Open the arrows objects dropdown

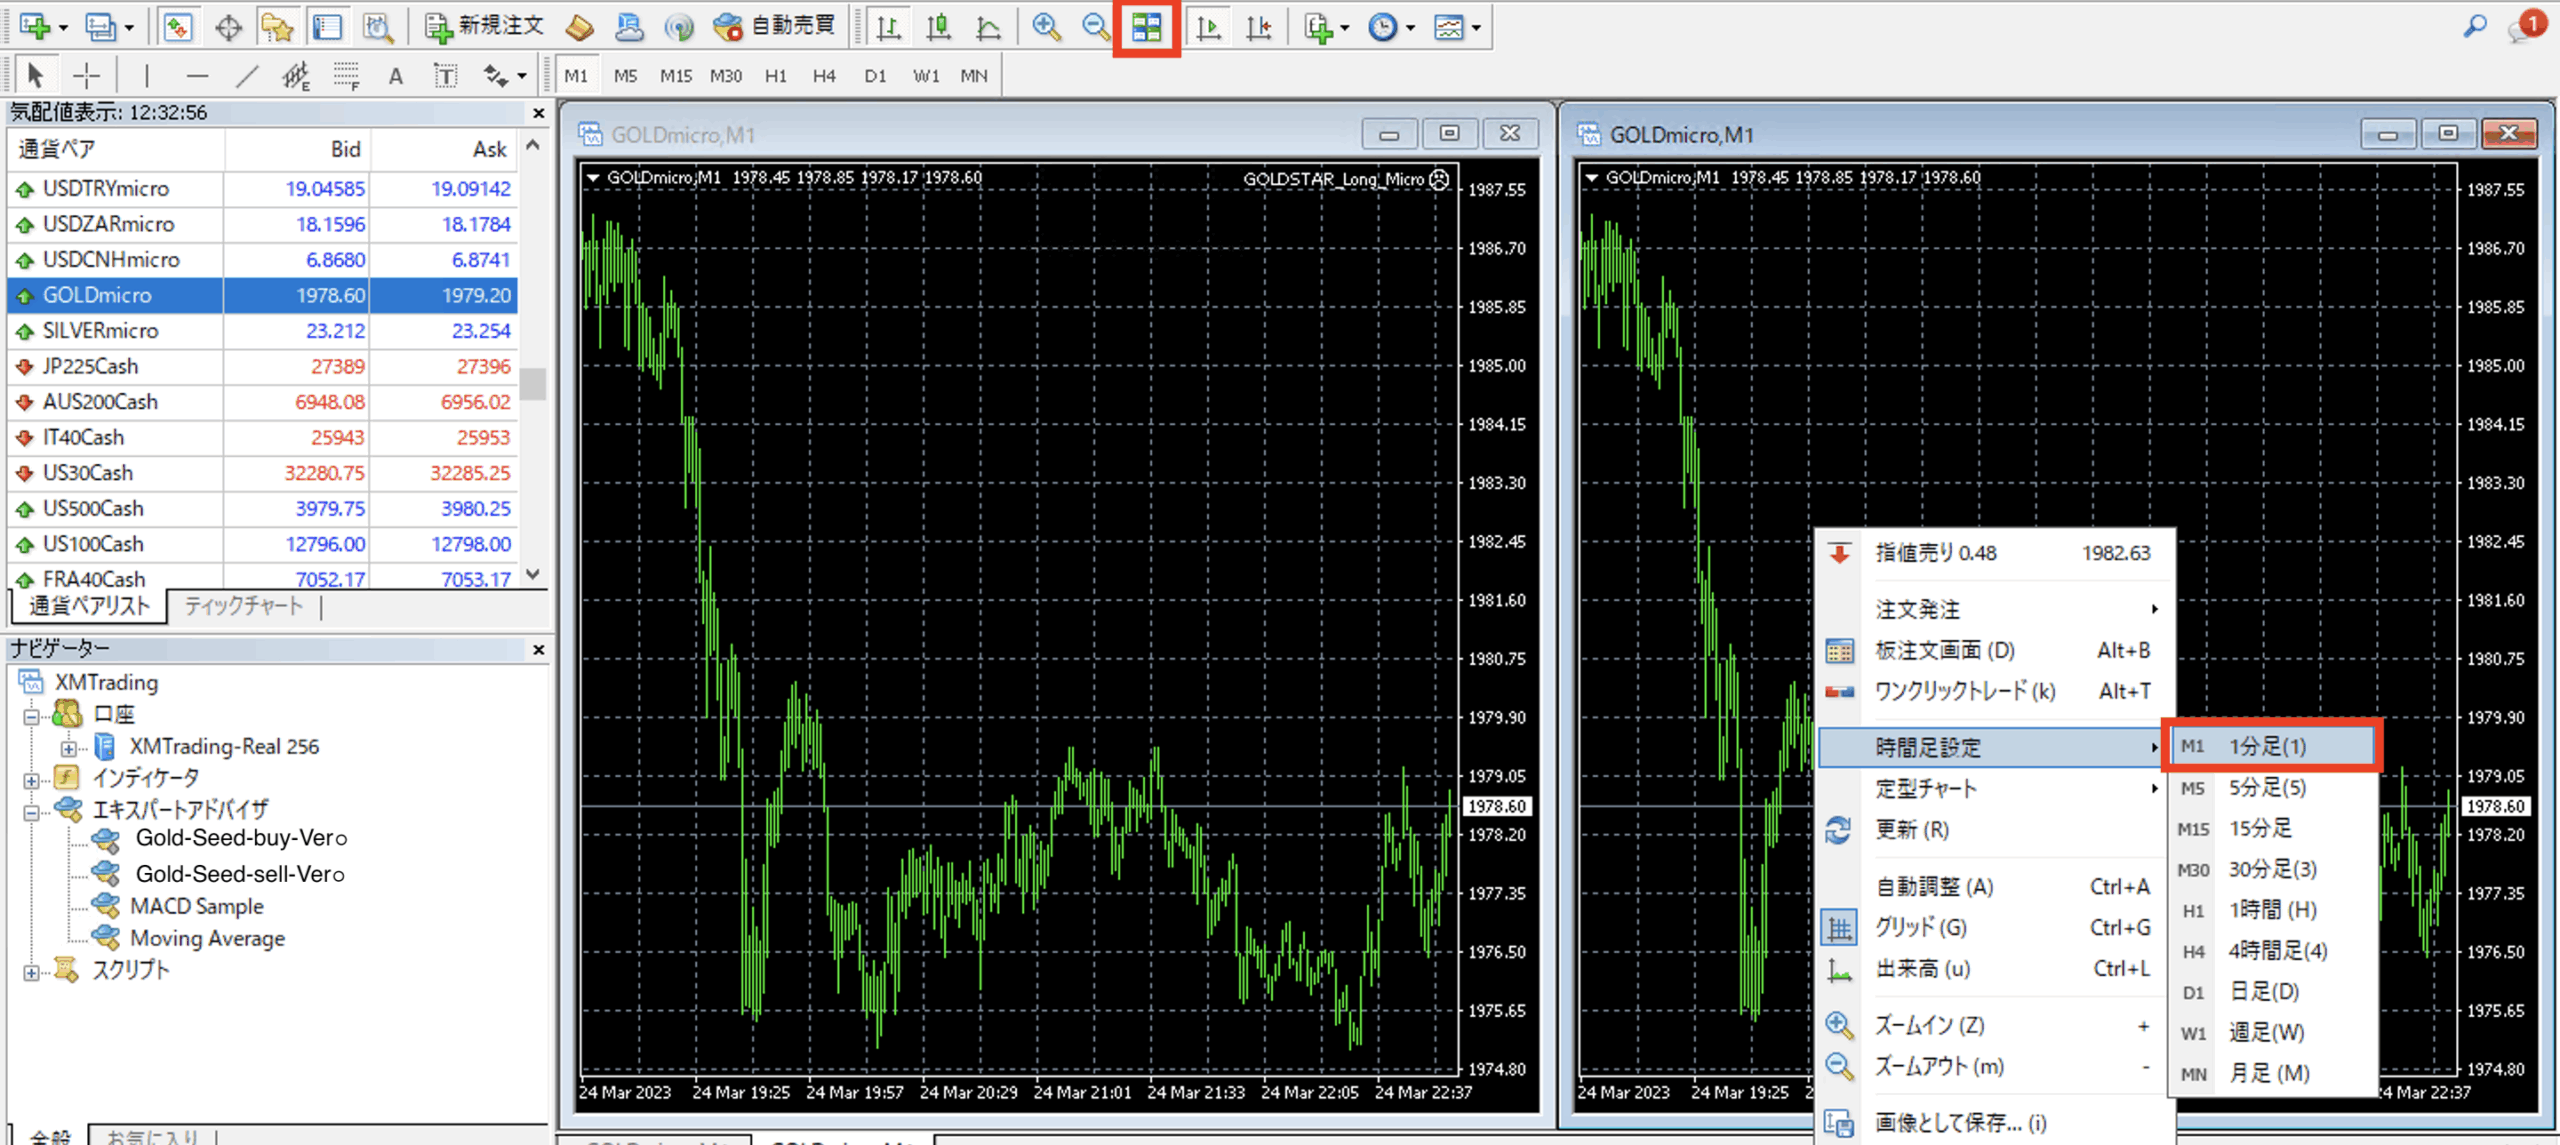(504, 75)
